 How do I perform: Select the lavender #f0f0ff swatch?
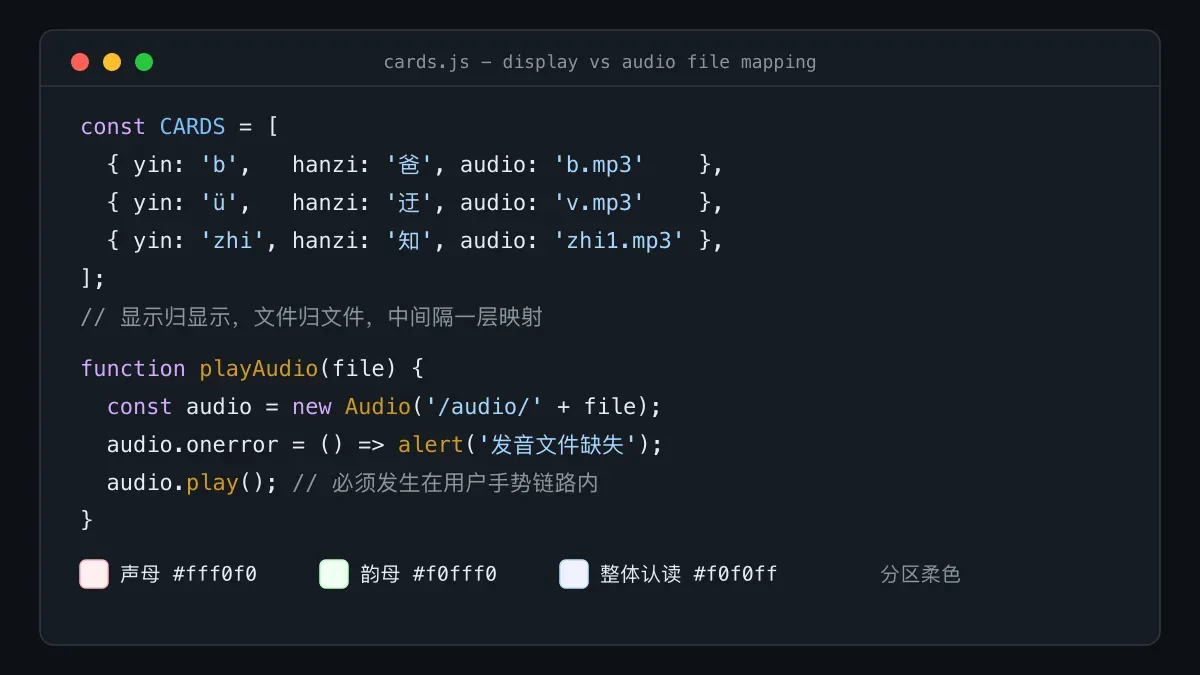[574, 574]
